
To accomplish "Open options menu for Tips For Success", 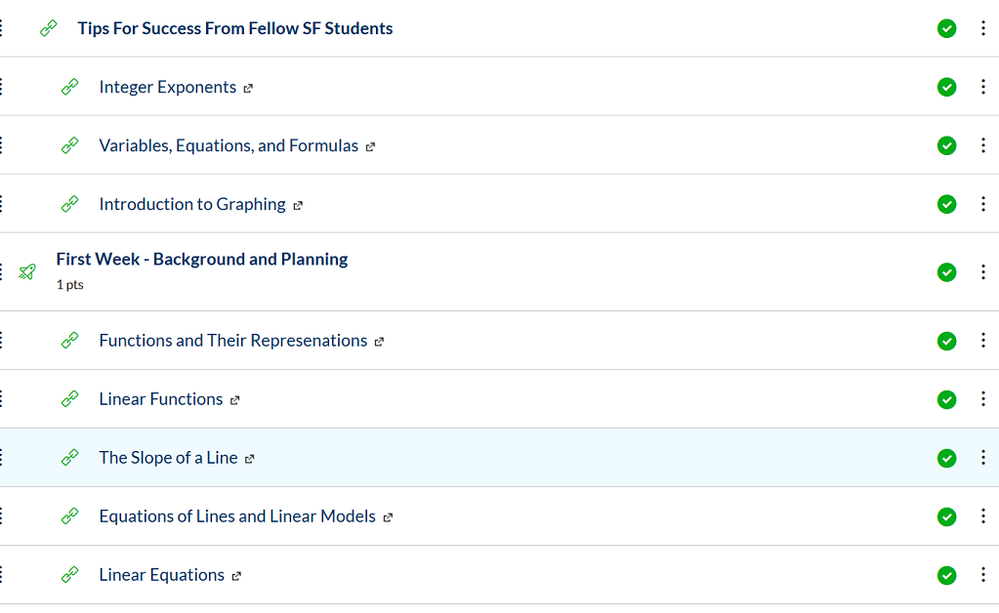I will pos(984,29).
